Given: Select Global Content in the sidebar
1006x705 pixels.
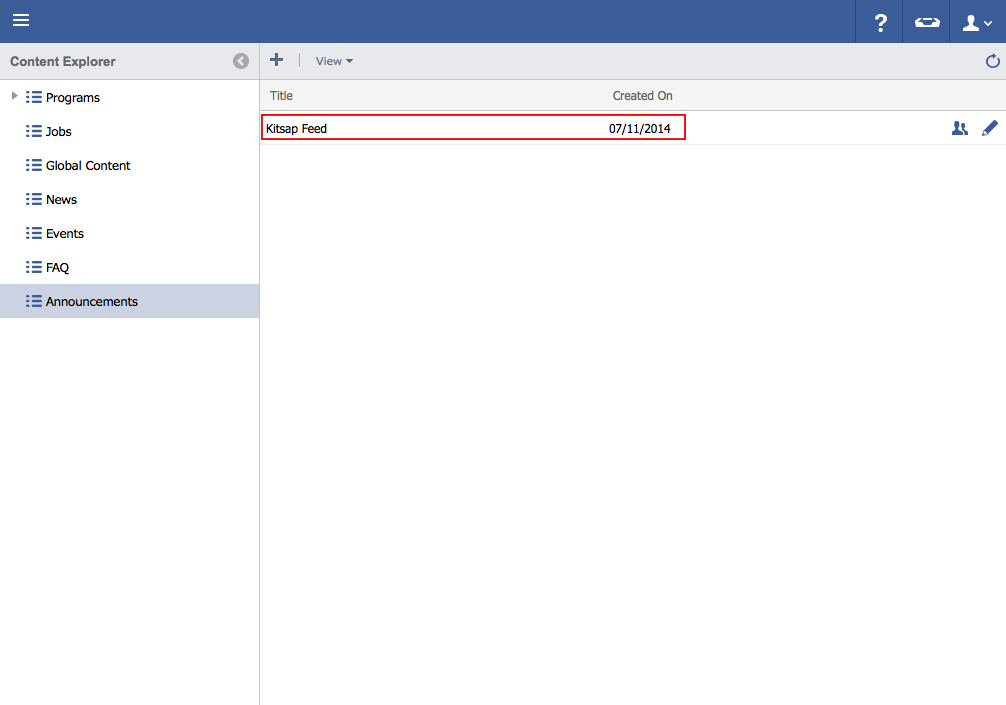Looking at the screenshot, I should point(88,165).
